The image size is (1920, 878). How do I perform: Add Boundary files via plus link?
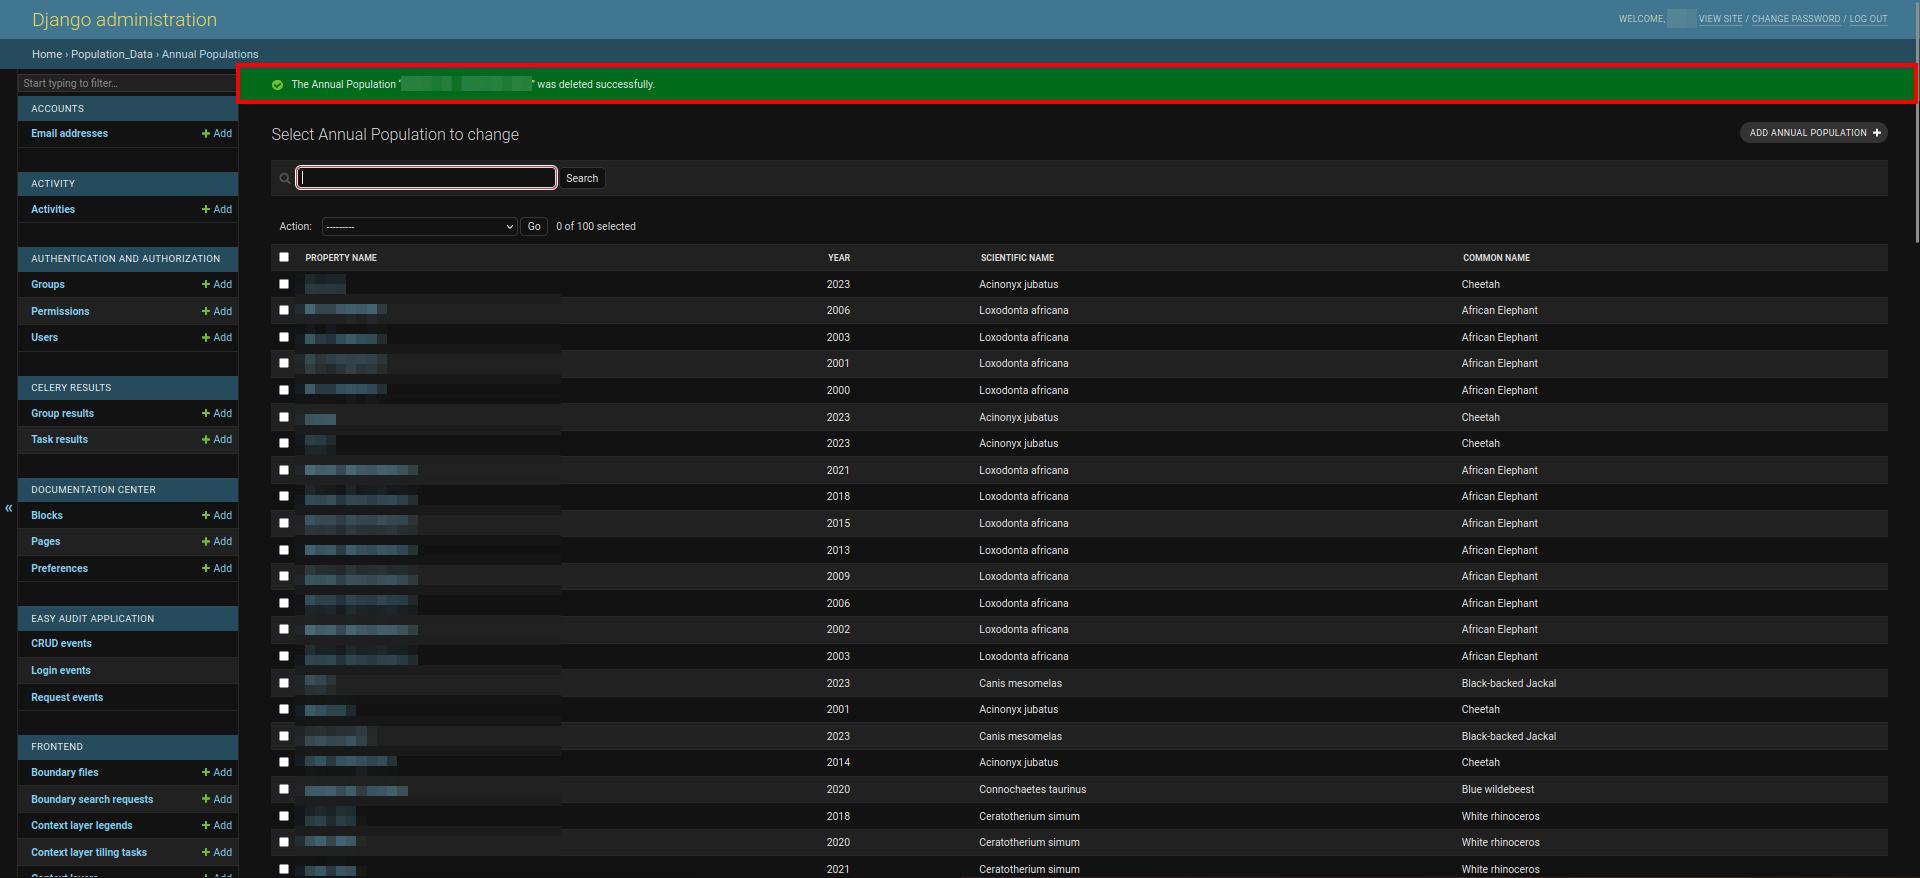tap(217, 773)
